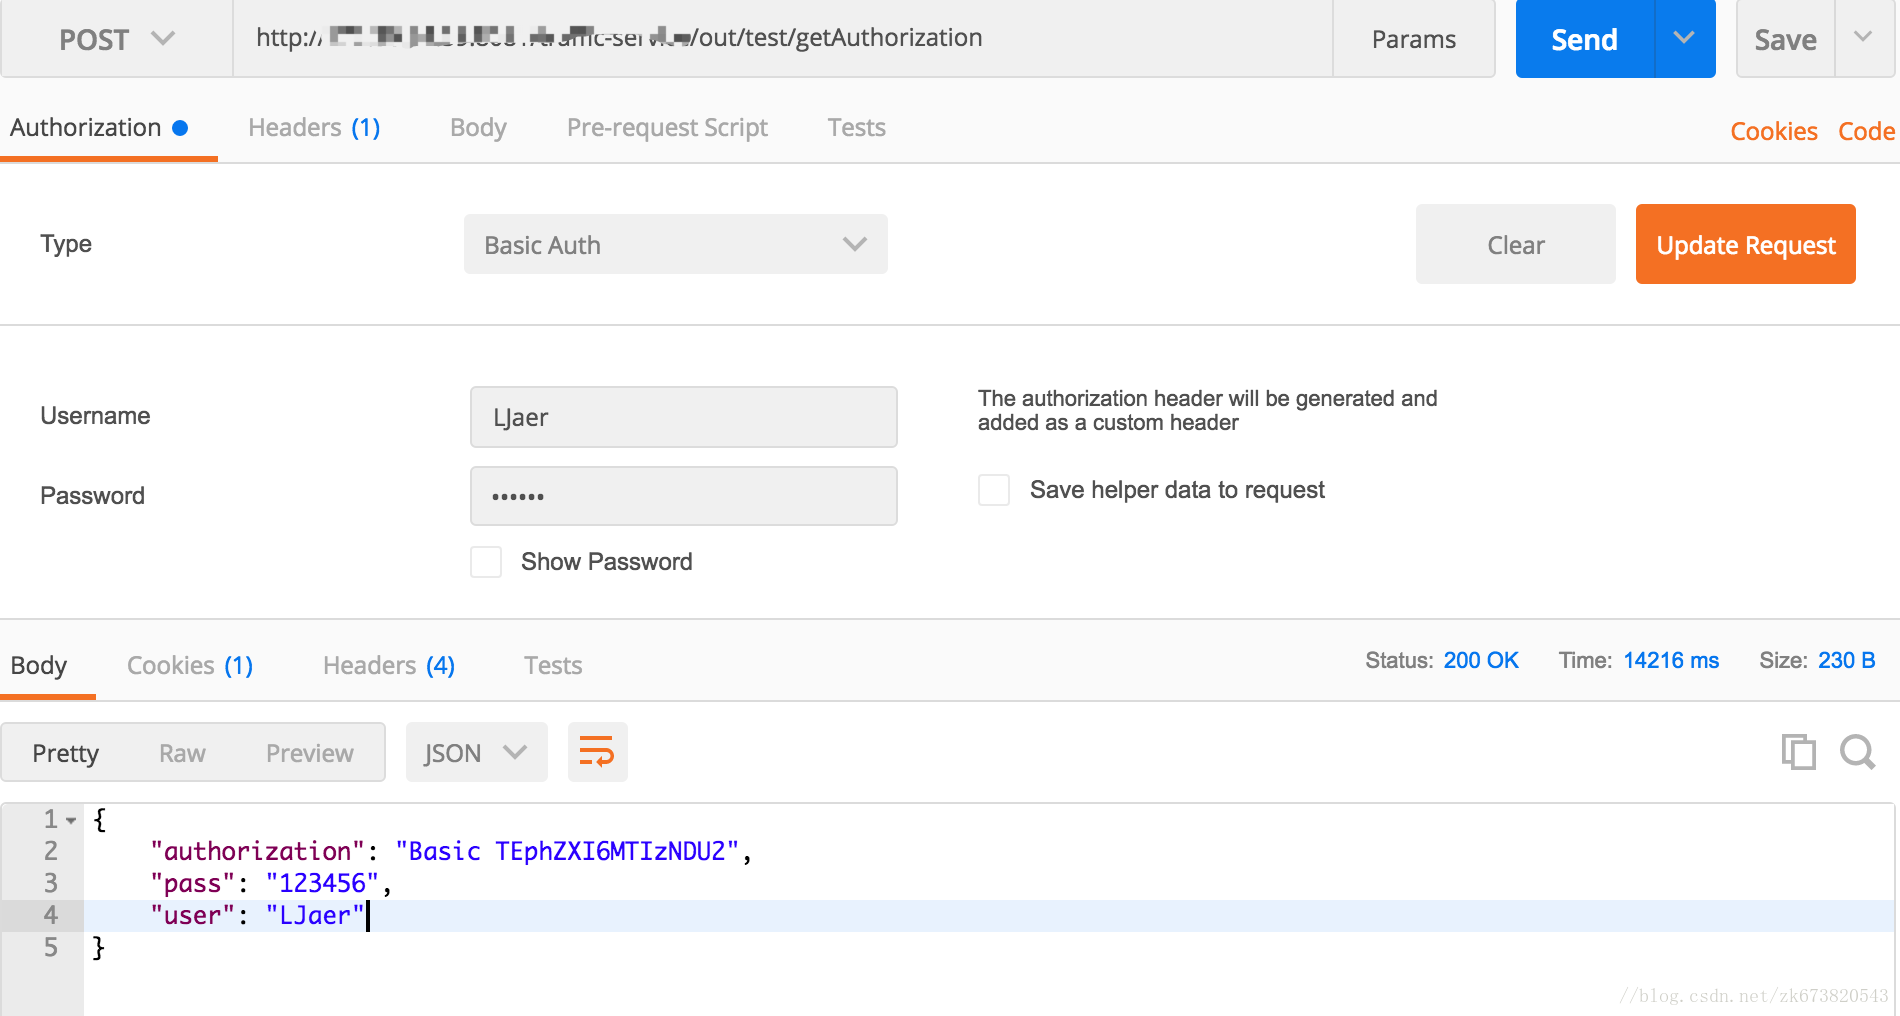Click the Clear button
Screen dimensions: 1900x1016
point(1516,244)
